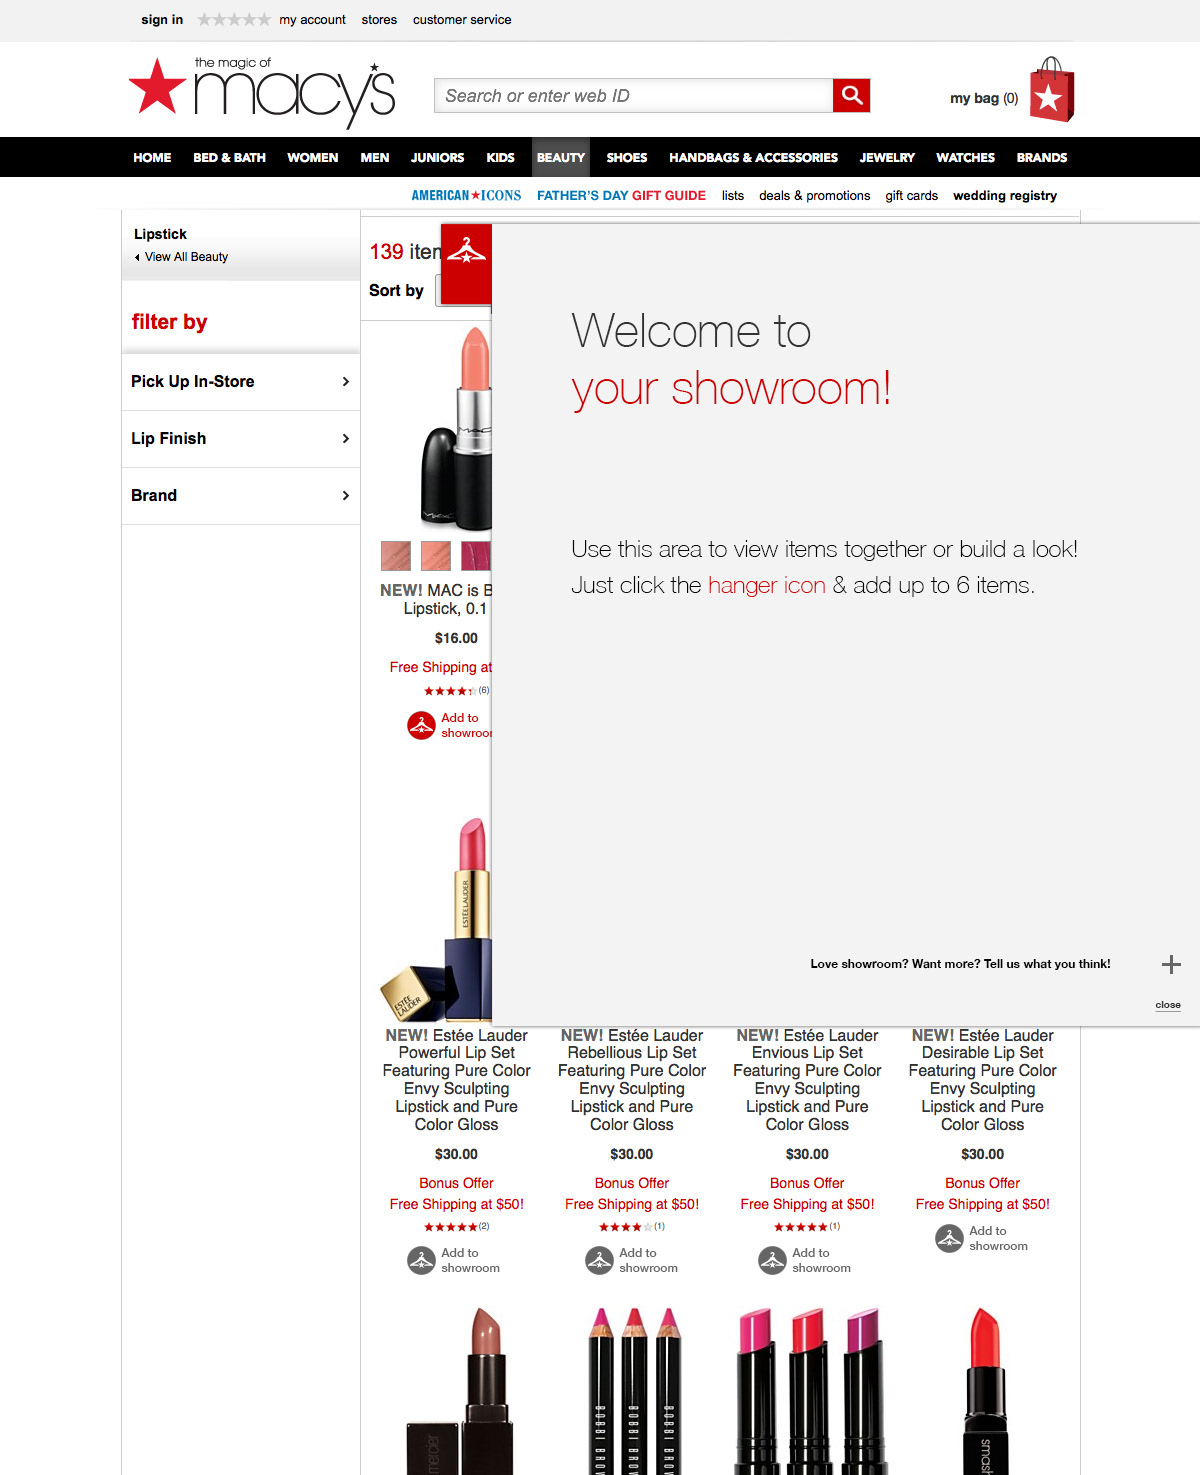Click Bonus Offer under Desirable Lip Set
Viewport: 1200px width, 1475px height.
[983, 1183]
